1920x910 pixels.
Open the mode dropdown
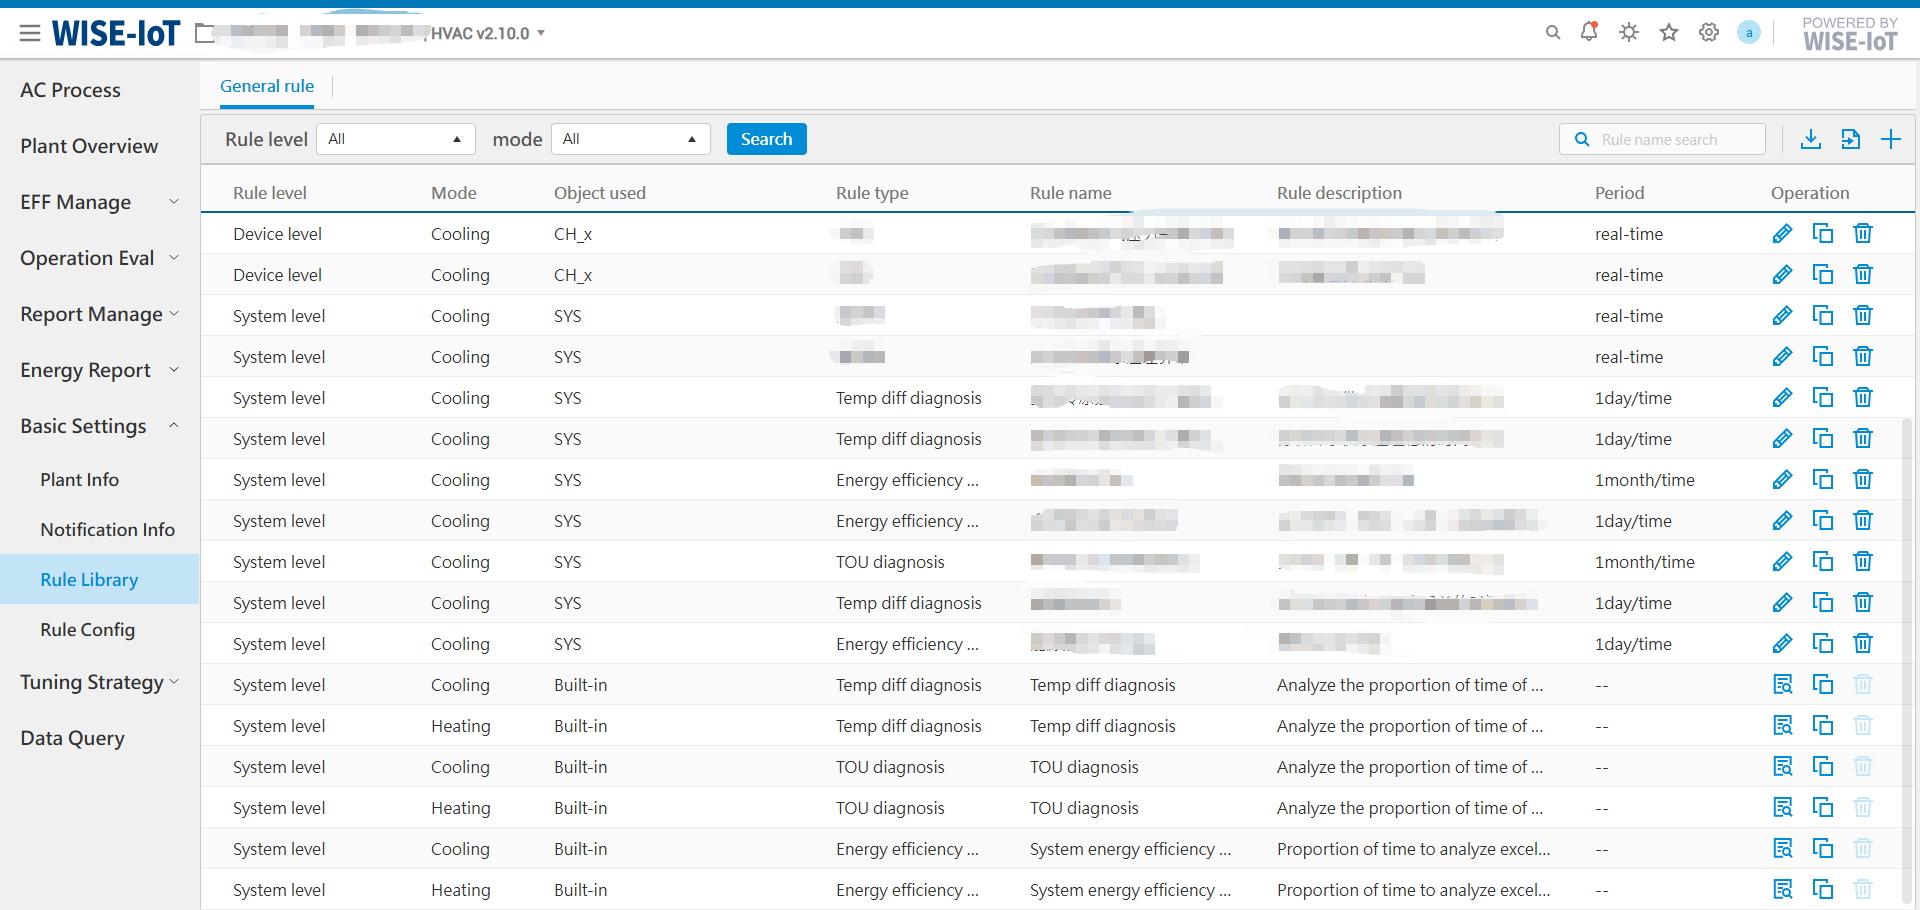pyautogui.click(x=630, y=139)
